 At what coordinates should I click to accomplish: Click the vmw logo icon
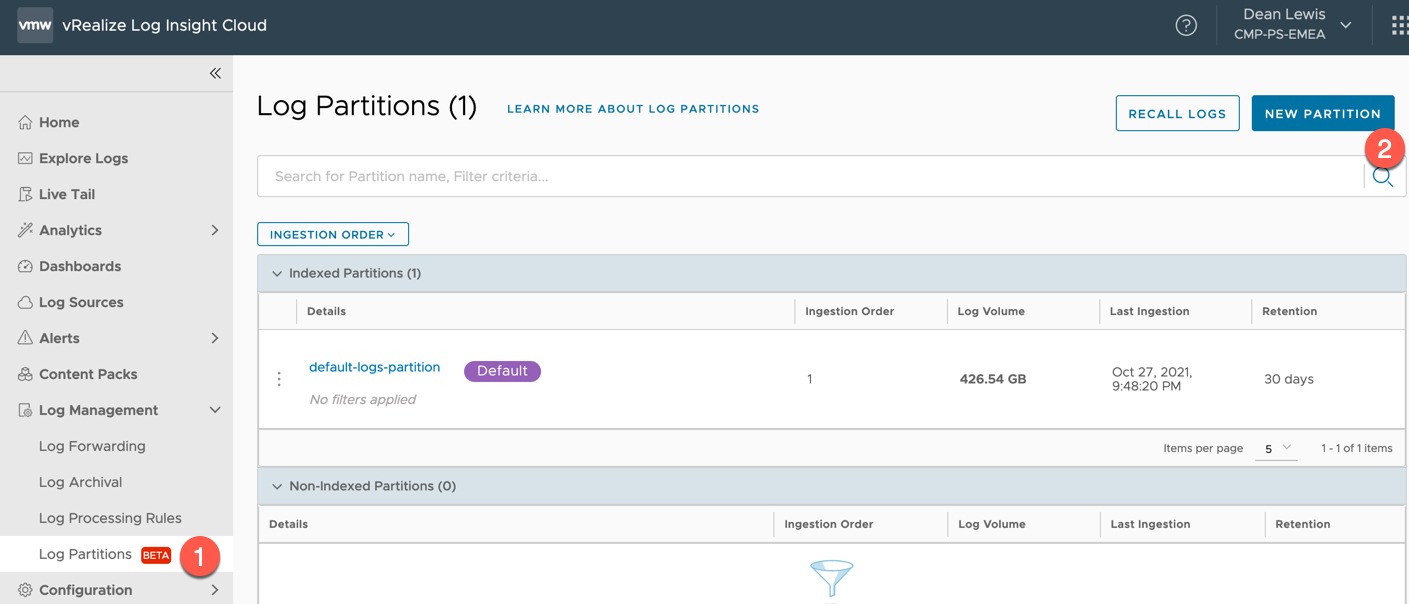[x=35, y=25]
